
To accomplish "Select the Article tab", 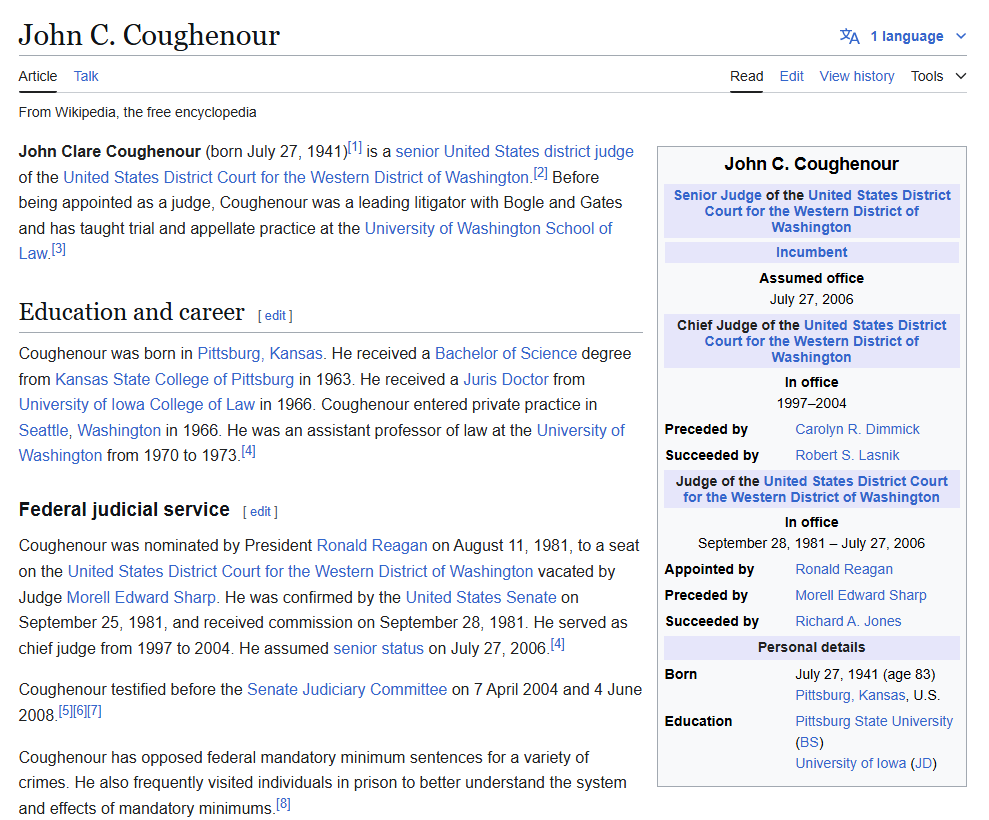I will (x=38, y=76).
